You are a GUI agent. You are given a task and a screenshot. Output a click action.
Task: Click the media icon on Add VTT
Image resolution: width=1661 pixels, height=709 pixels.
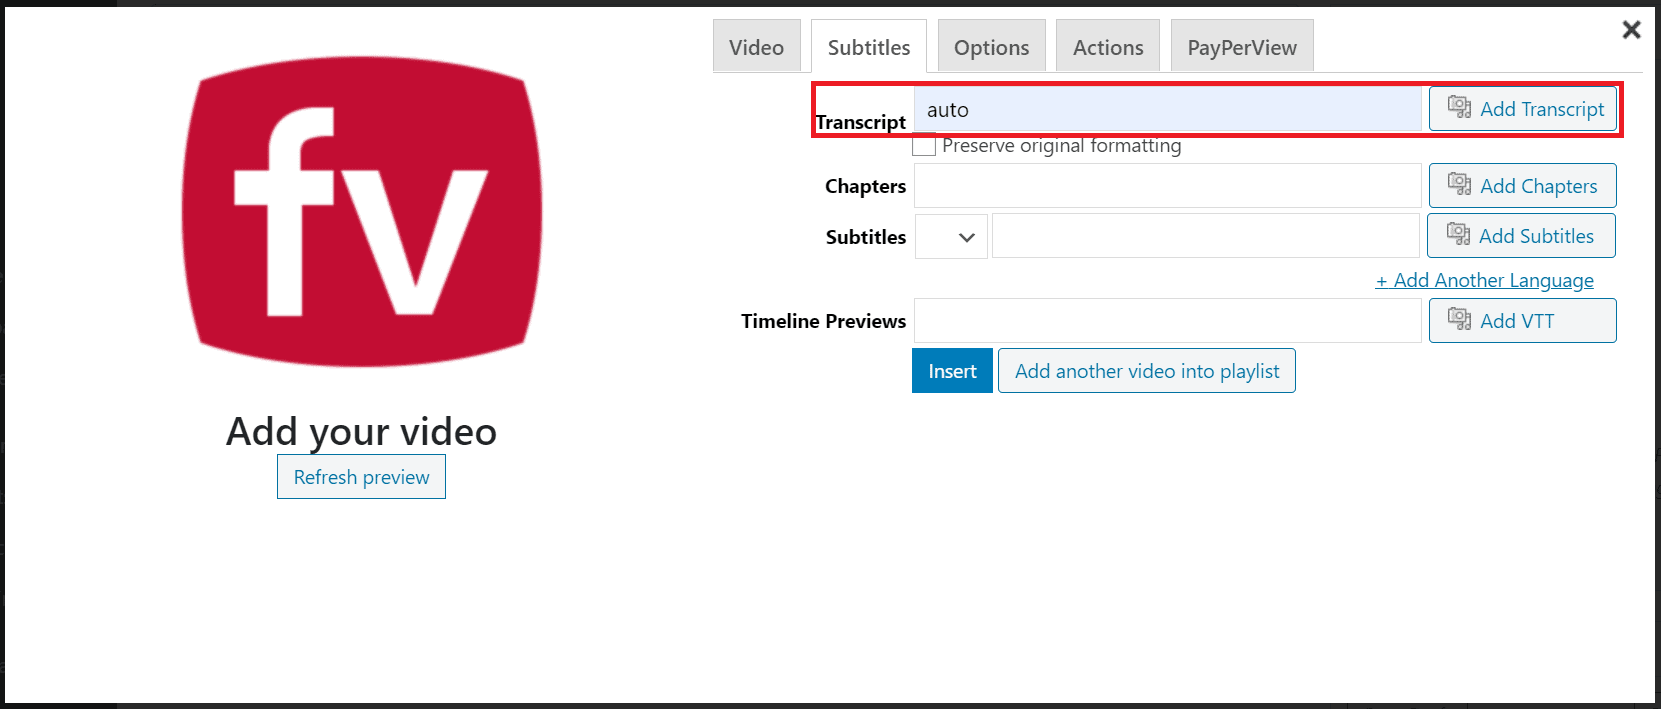pos(1459,320)
